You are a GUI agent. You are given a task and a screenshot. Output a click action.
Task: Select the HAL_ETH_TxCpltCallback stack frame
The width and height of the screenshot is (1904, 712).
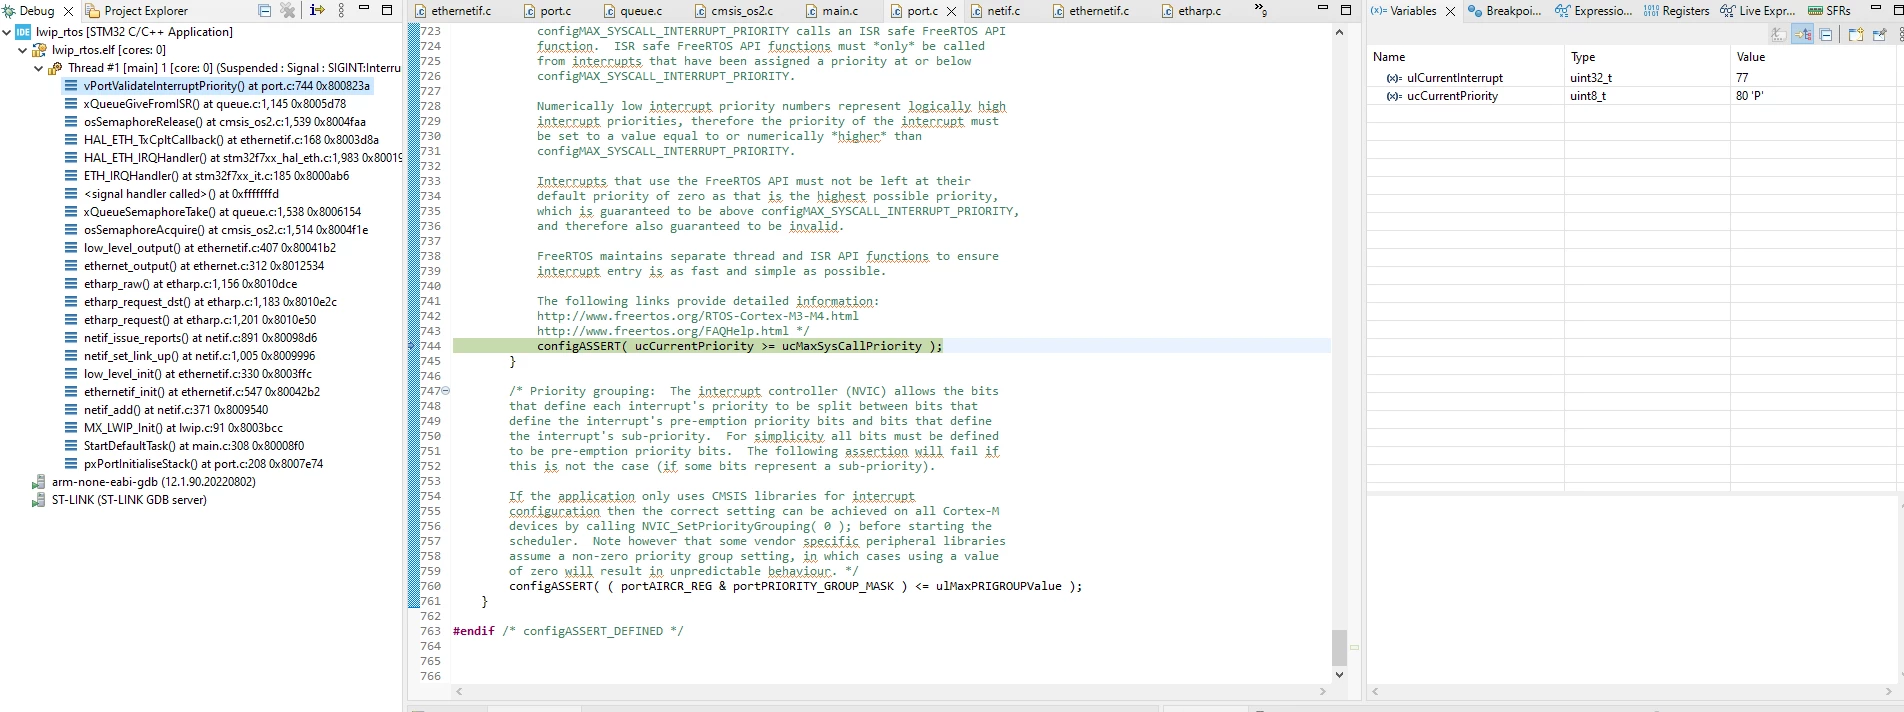click(x=221, y=140)
